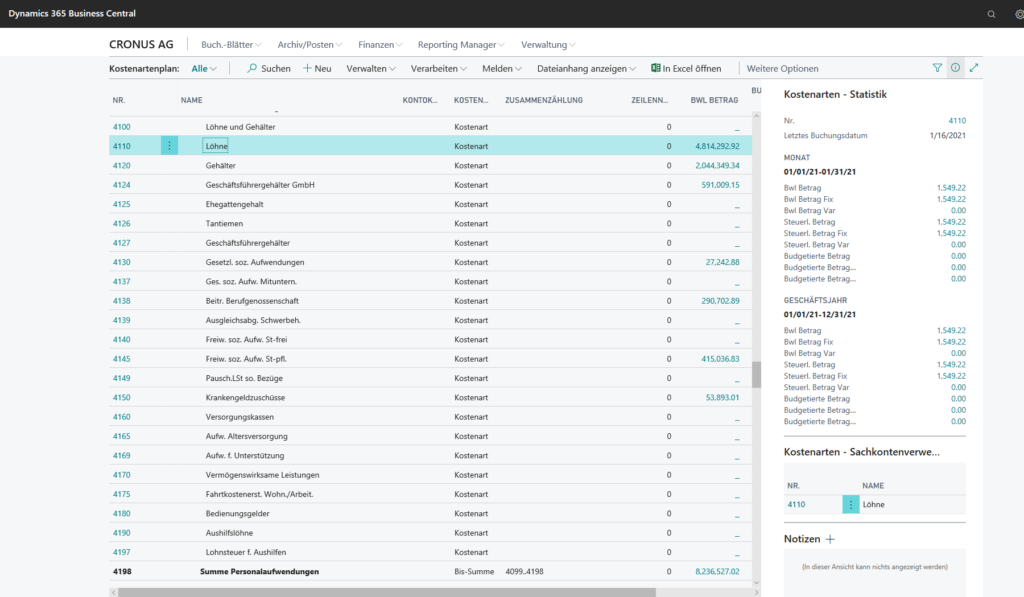
Task: Open In Excel öffnen
Action: pos(686,69)
